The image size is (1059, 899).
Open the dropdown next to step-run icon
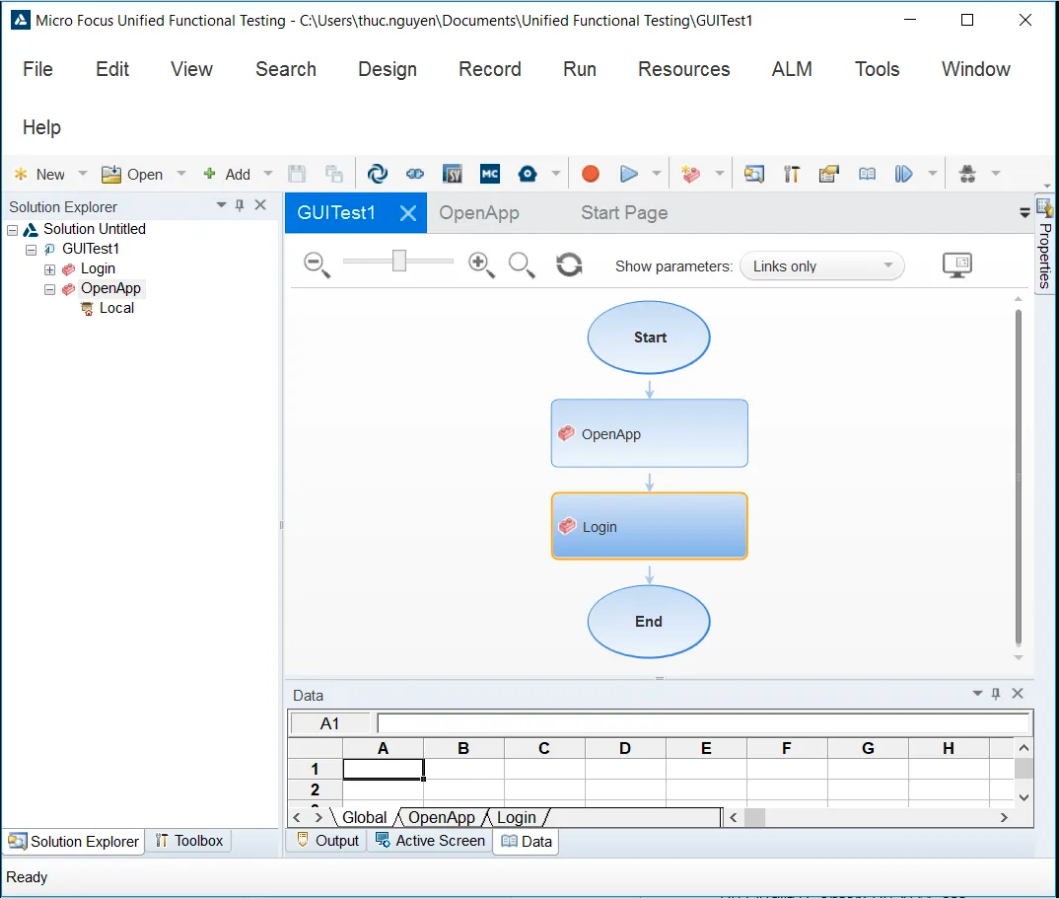[933, 174]
